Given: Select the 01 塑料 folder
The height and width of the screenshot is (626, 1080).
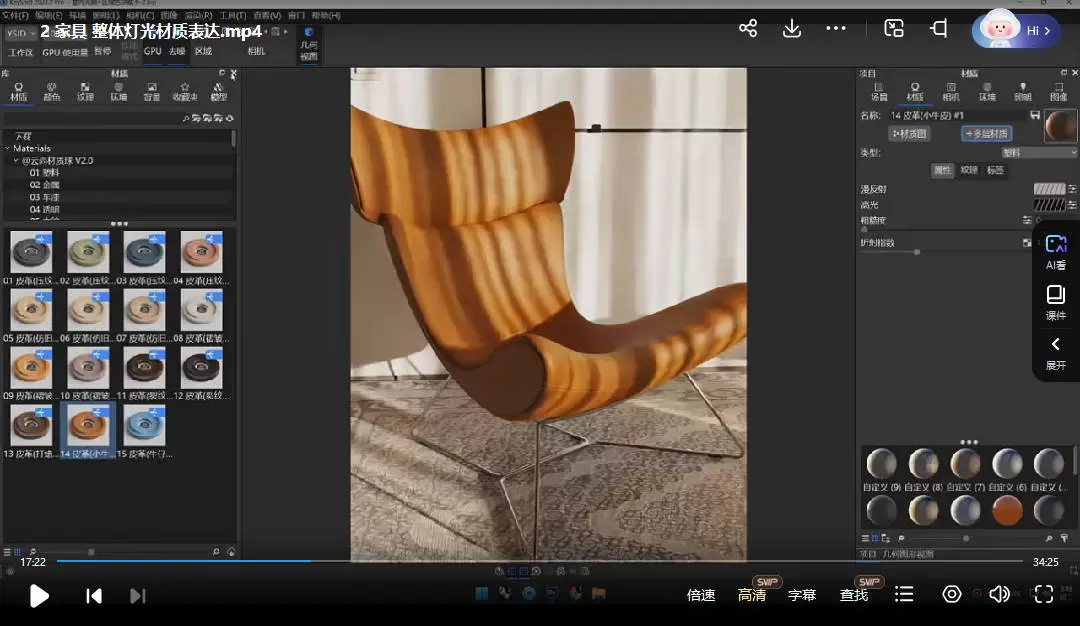Looking at the screenshot, I should click(44, 173).
